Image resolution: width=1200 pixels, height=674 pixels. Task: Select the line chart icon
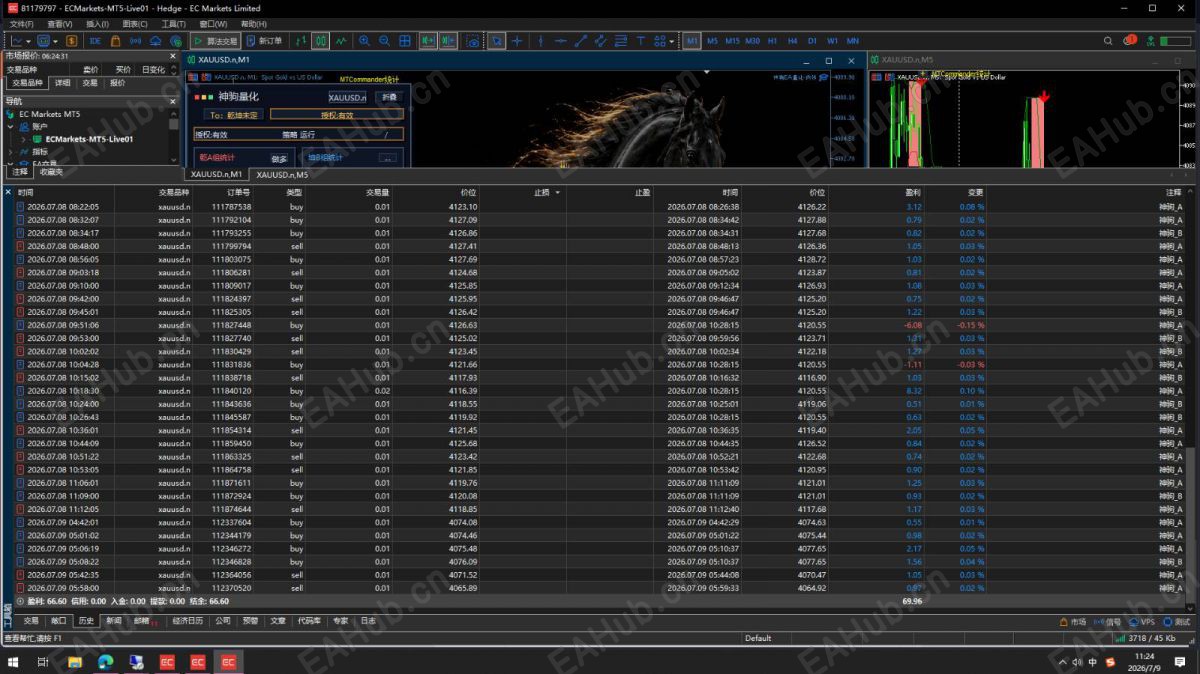click(341, 41)
